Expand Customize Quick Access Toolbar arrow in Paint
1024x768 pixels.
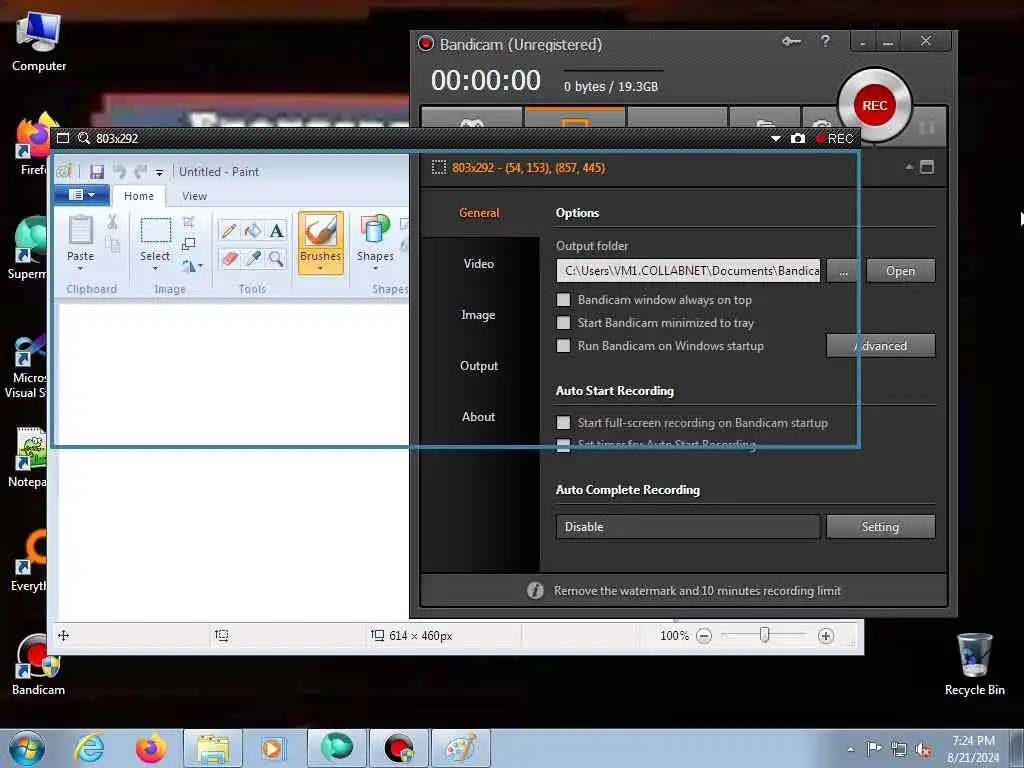pos(159,172)
